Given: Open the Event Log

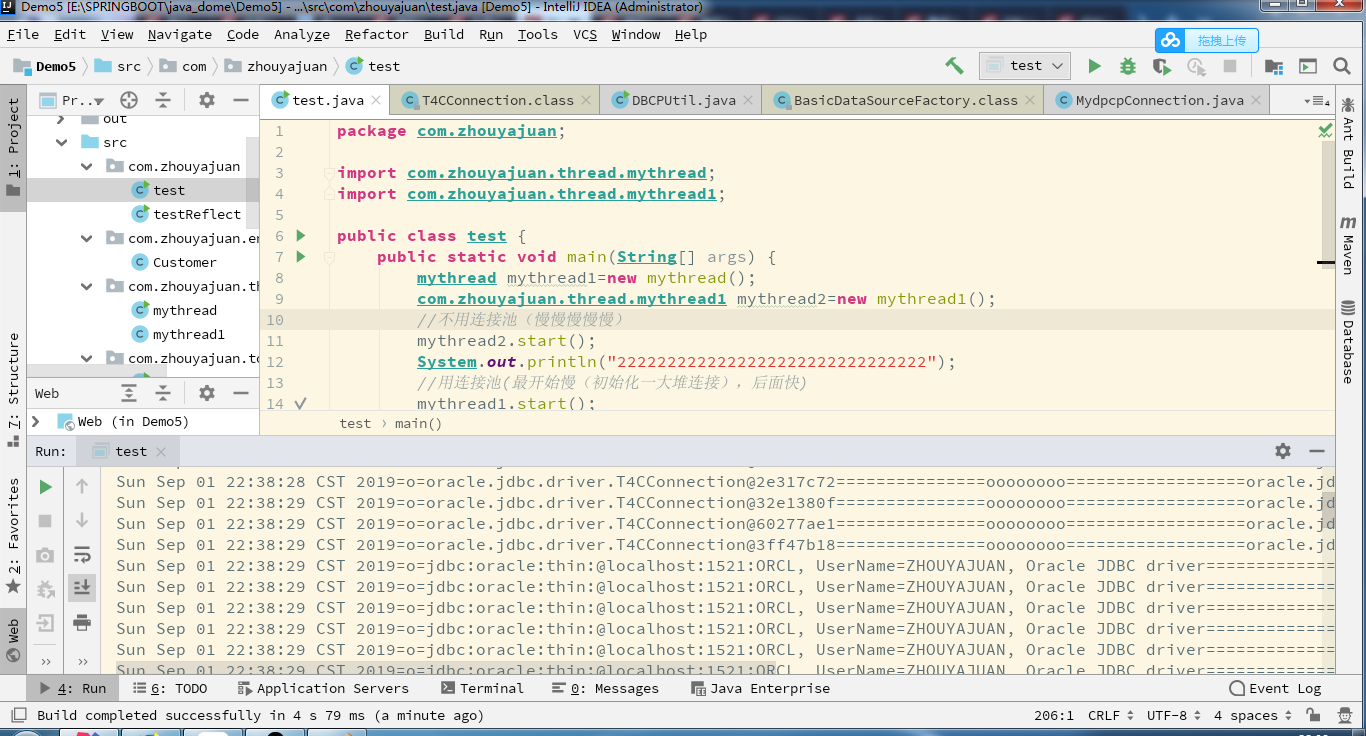Looking at the screenshot, I should [x=1275, y=688].
